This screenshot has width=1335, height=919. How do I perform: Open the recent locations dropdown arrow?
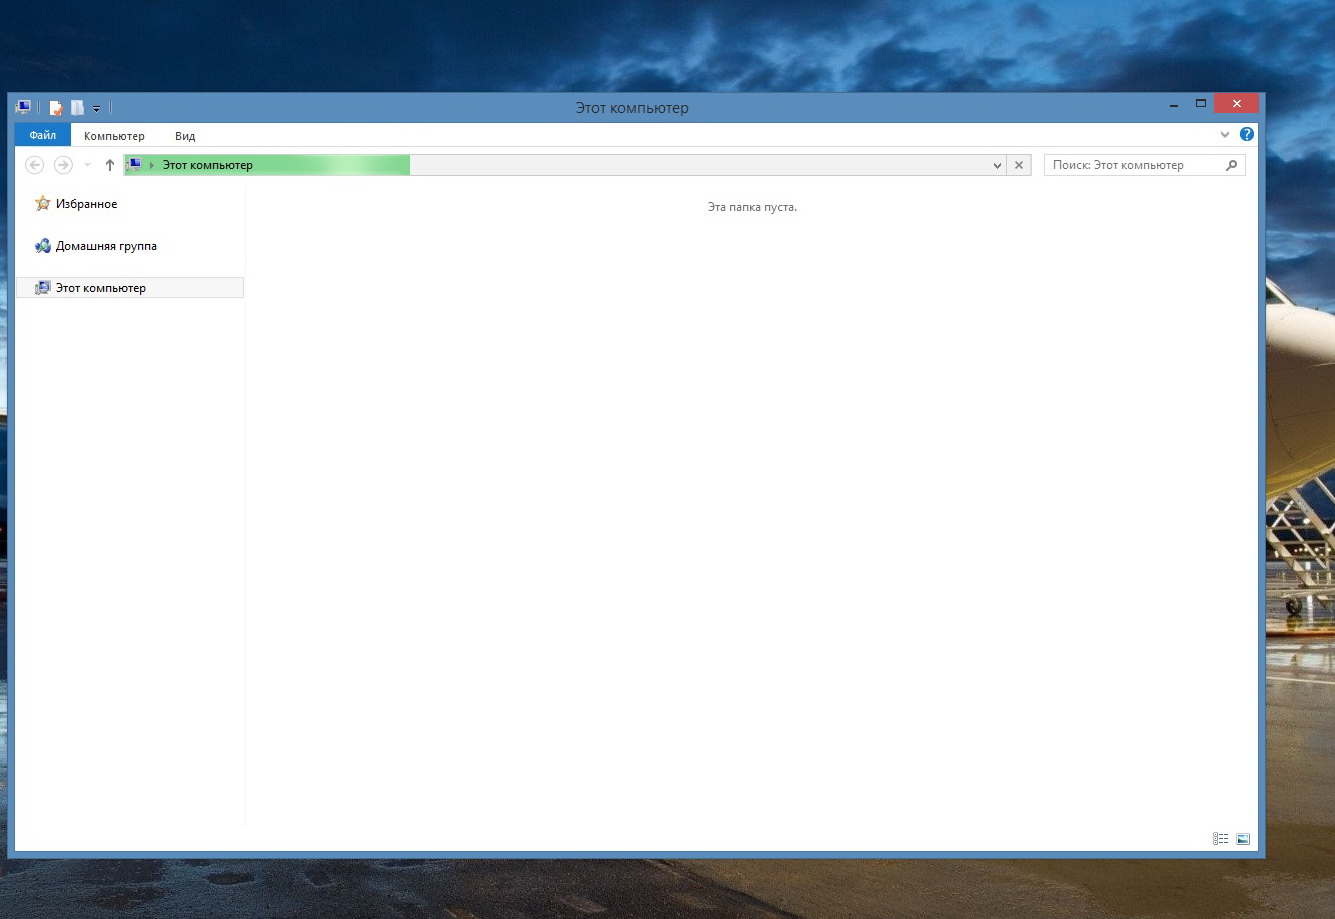click(88, 165)
